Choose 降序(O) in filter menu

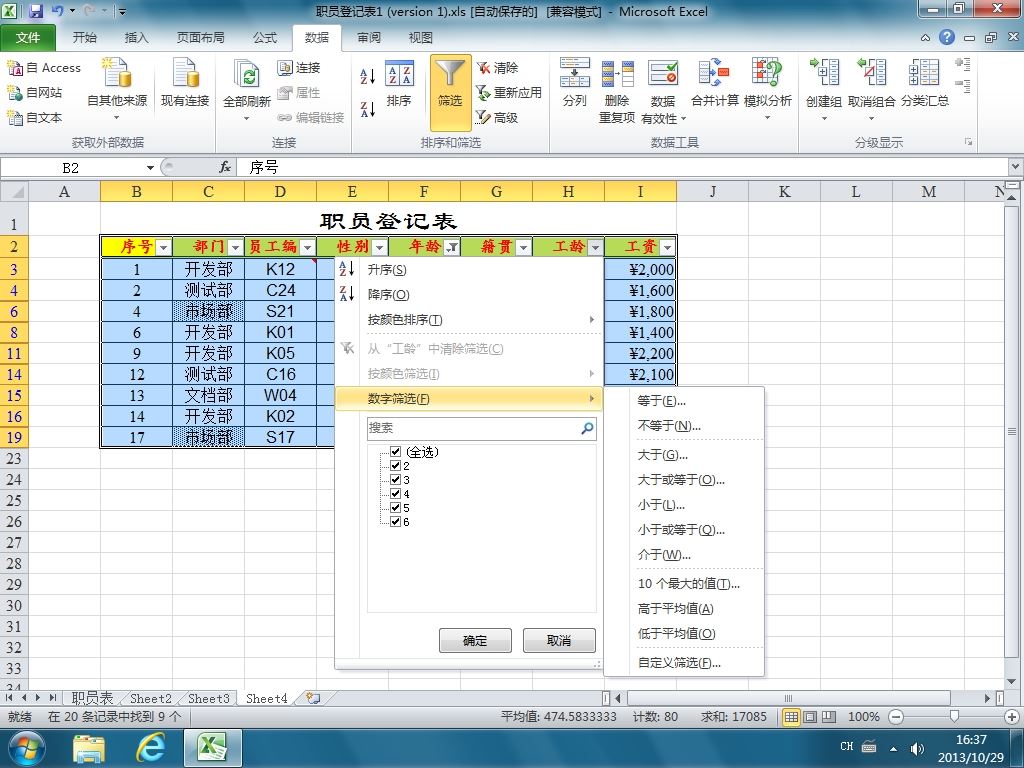(468, 294)
